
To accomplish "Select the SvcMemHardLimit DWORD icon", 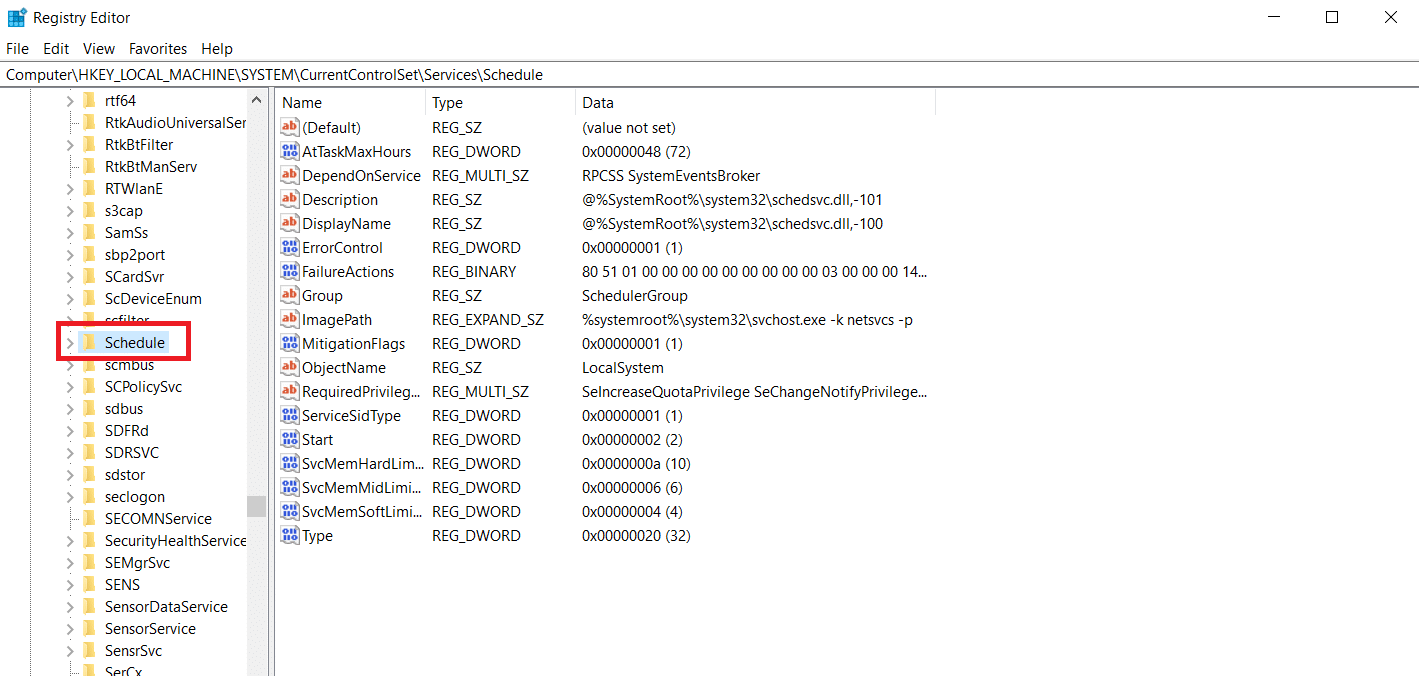I will (x=290, y=464).
